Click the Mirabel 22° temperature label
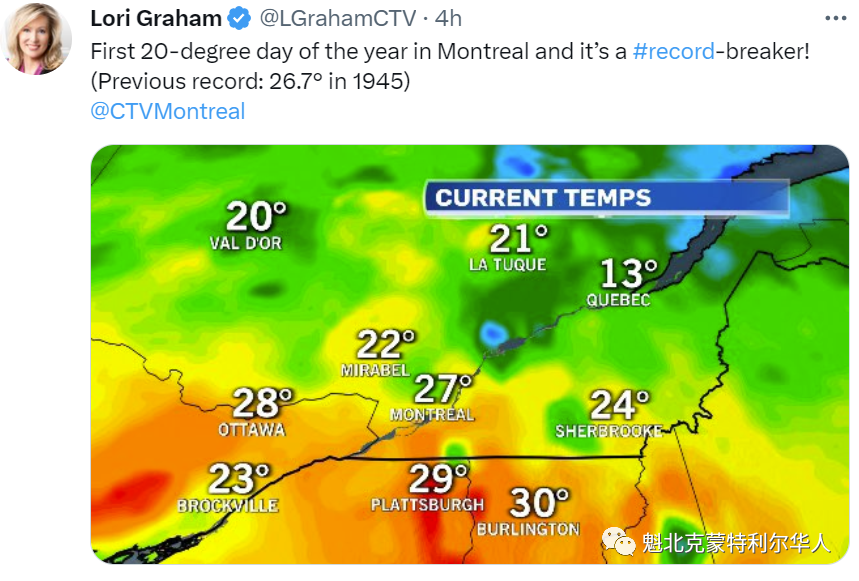Image resolution: width=859 pixels, height=581 pixels. pos(379,353)
